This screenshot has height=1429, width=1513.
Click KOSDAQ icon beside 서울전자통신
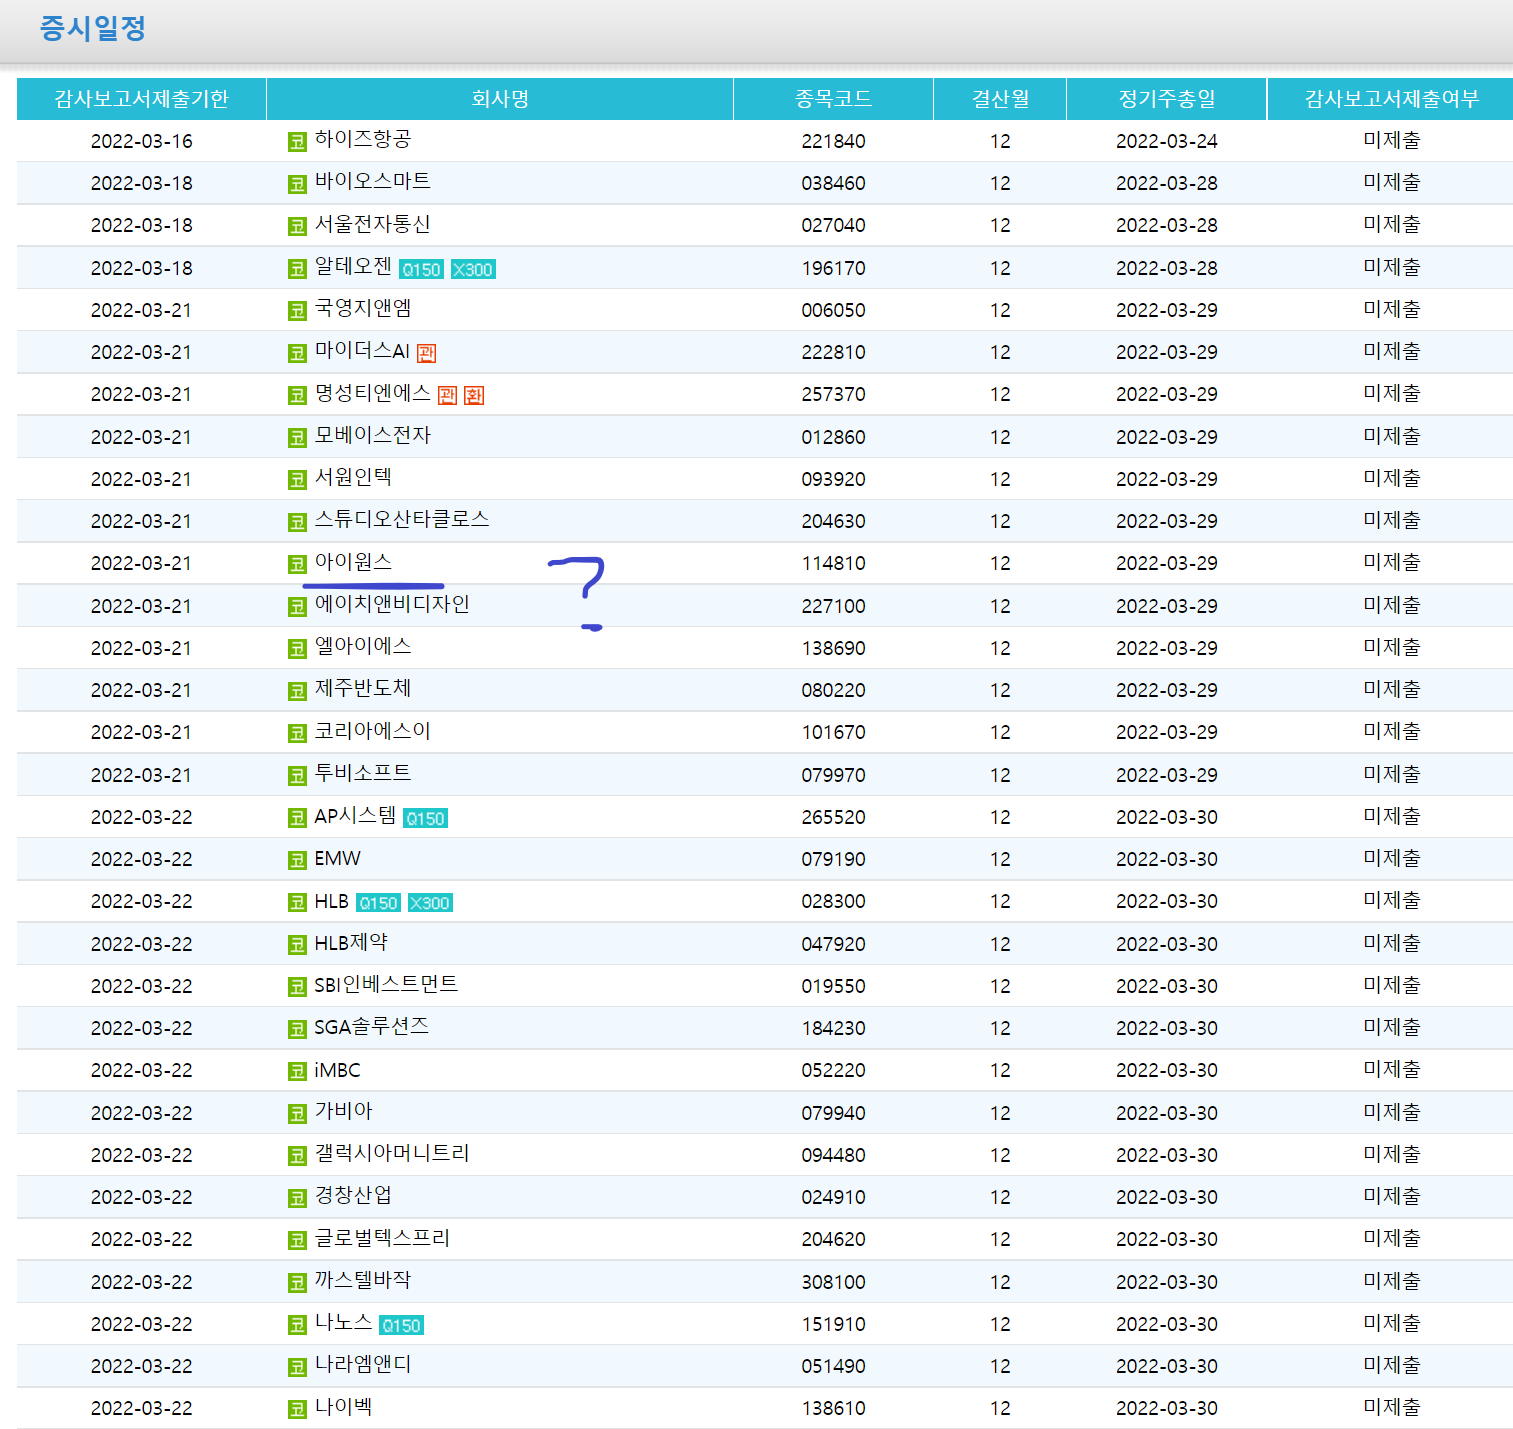[x=297, y=226]
